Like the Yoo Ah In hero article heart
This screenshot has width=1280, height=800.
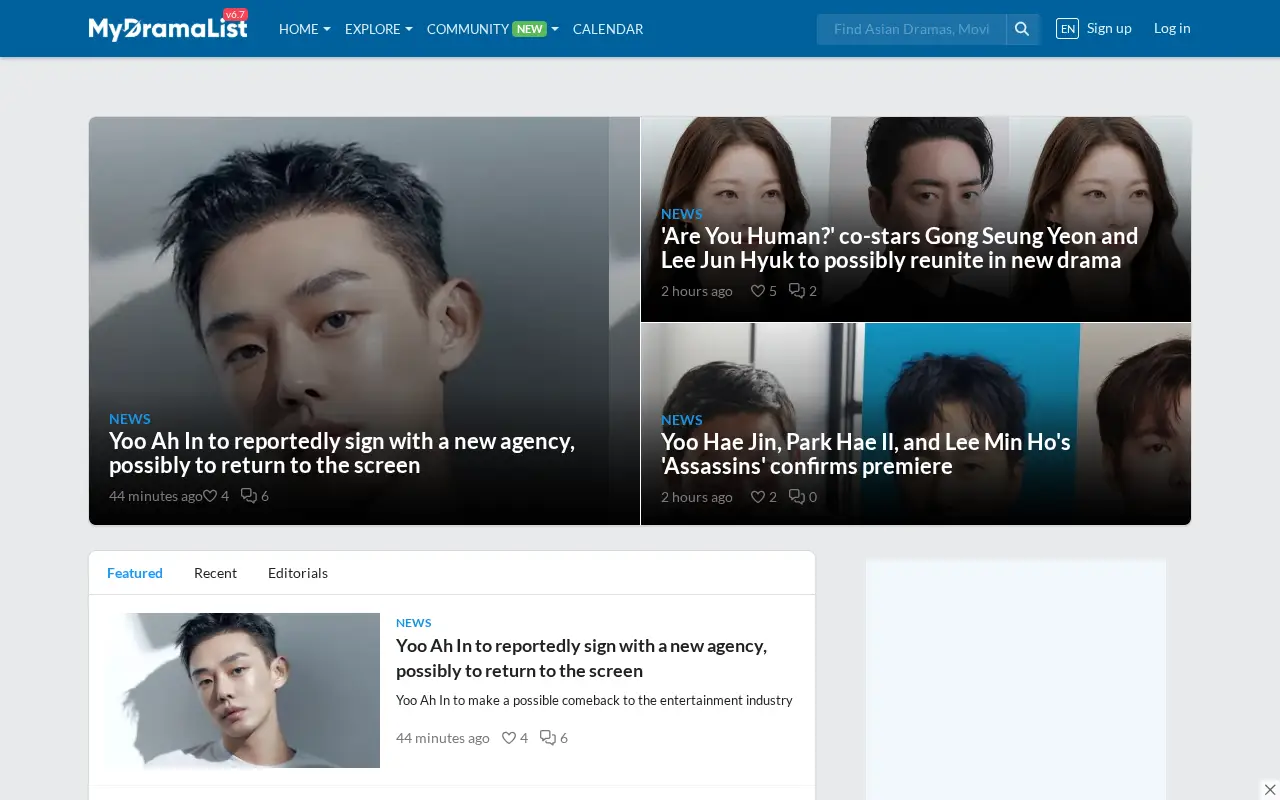point(210,496)
